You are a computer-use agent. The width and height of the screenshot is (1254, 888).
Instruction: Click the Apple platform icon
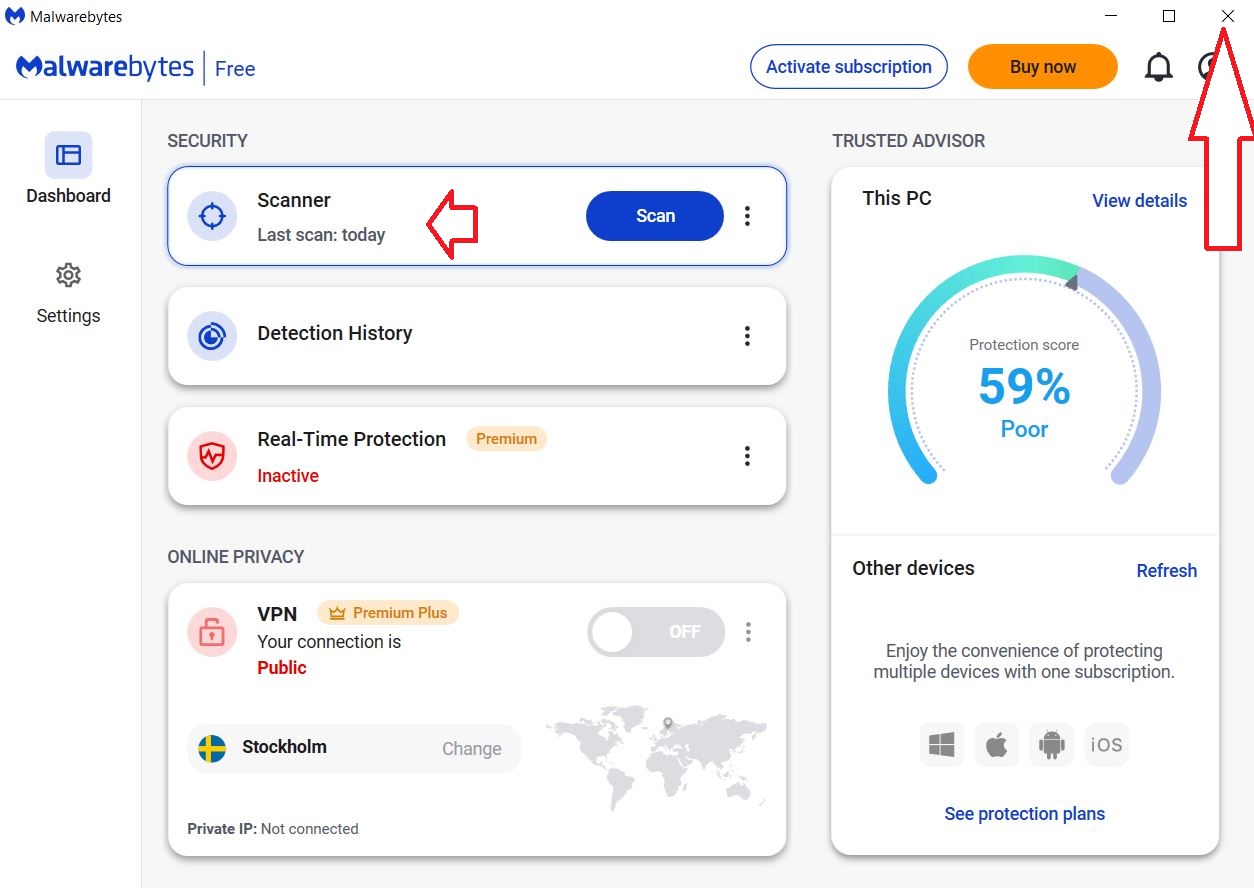pos(996,745)
